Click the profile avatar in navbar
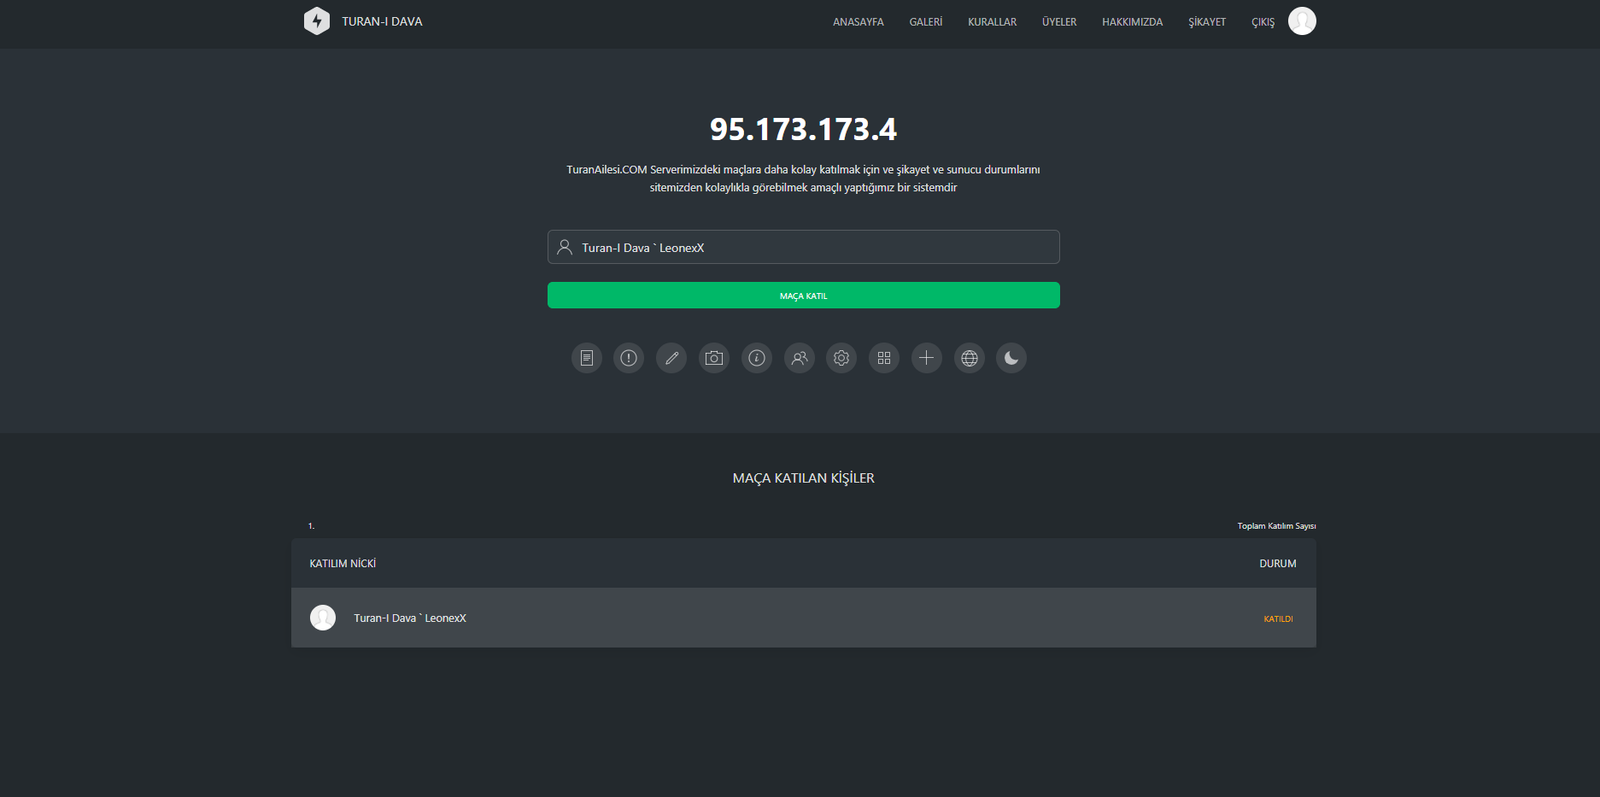The width and height of the screenshot is (1600, 797). (x=1302, y=21)
